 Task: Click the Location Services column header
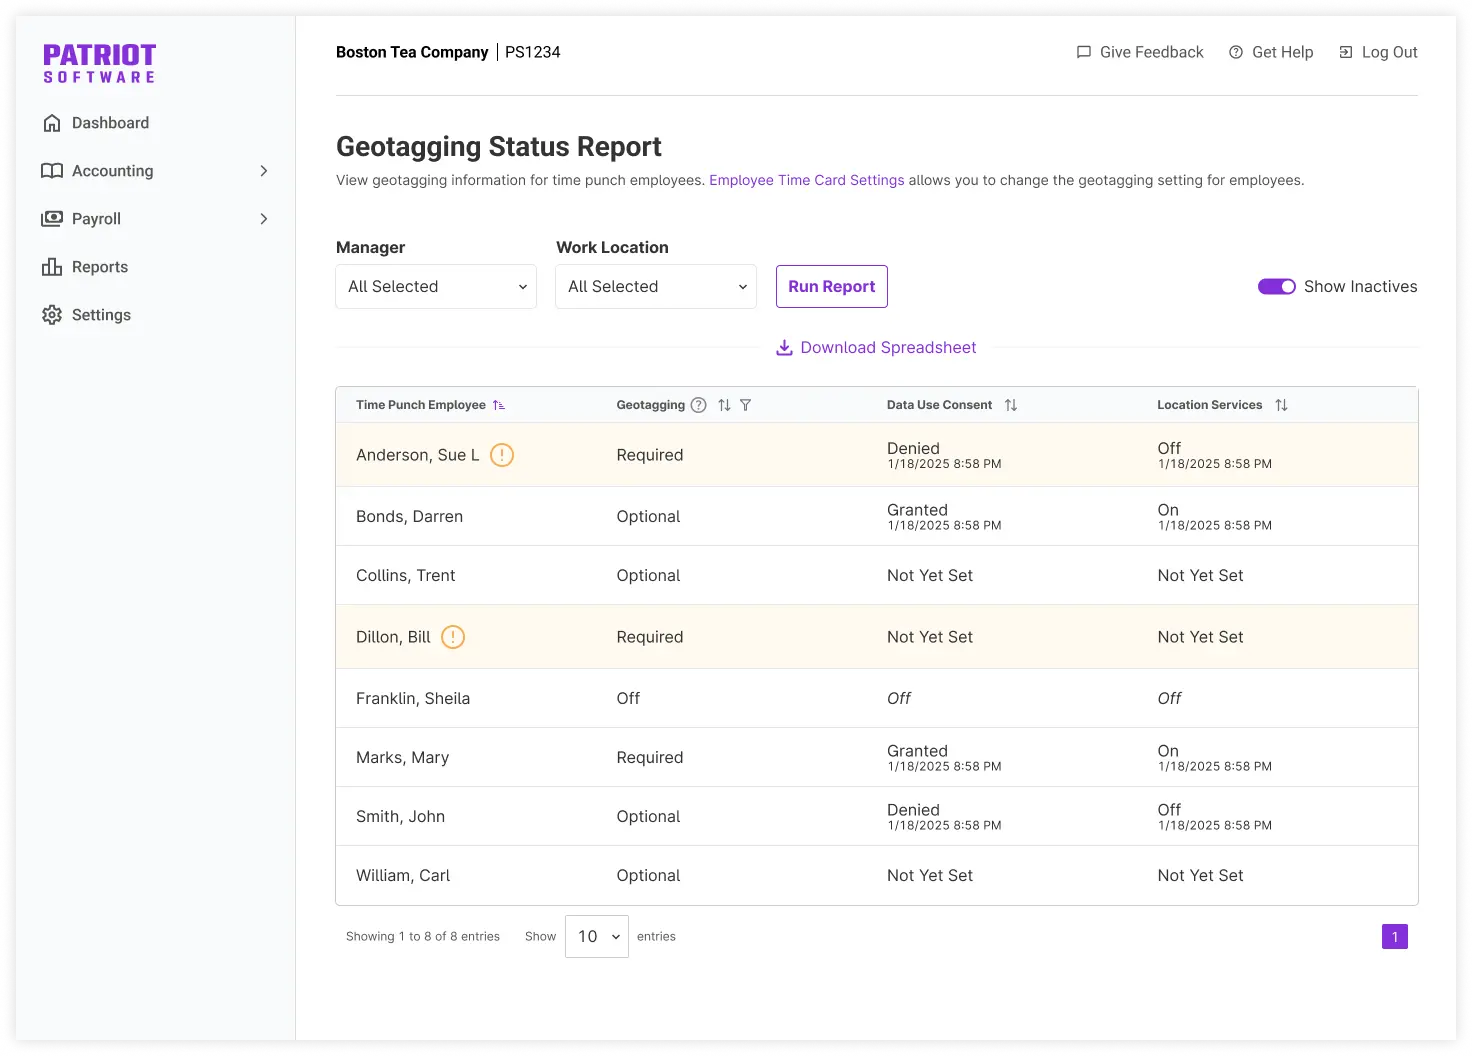tap(1210, 405)
